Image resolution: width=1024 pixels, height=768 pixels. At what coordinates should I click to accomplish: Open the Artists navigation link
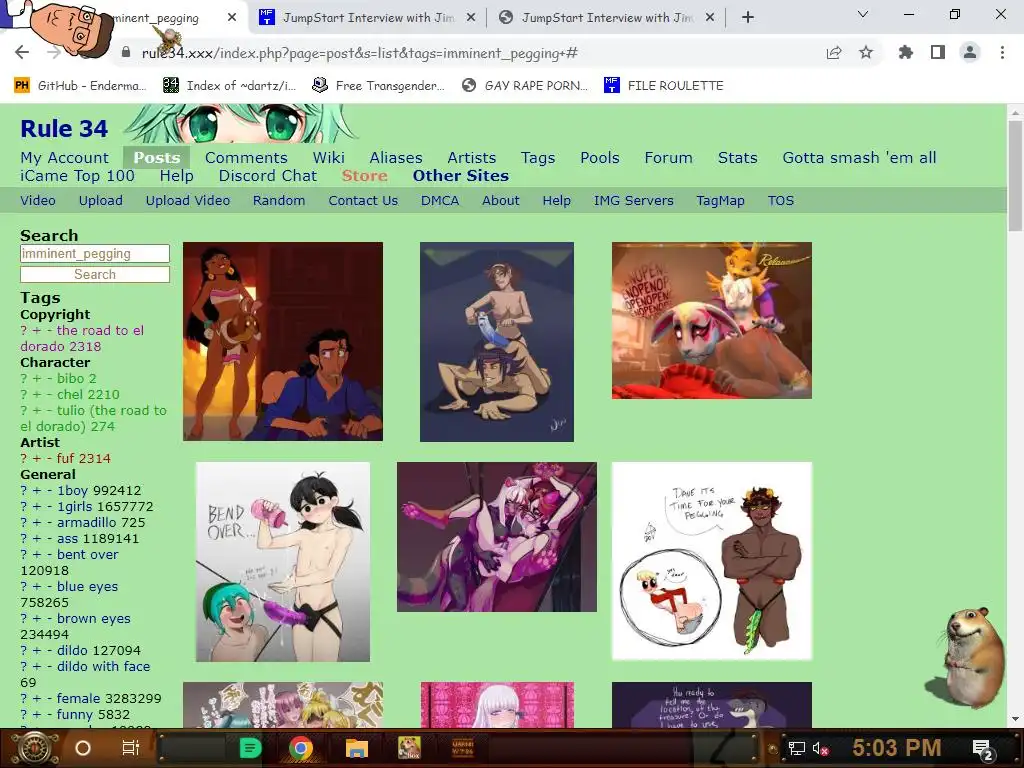[x=472, y=157]
